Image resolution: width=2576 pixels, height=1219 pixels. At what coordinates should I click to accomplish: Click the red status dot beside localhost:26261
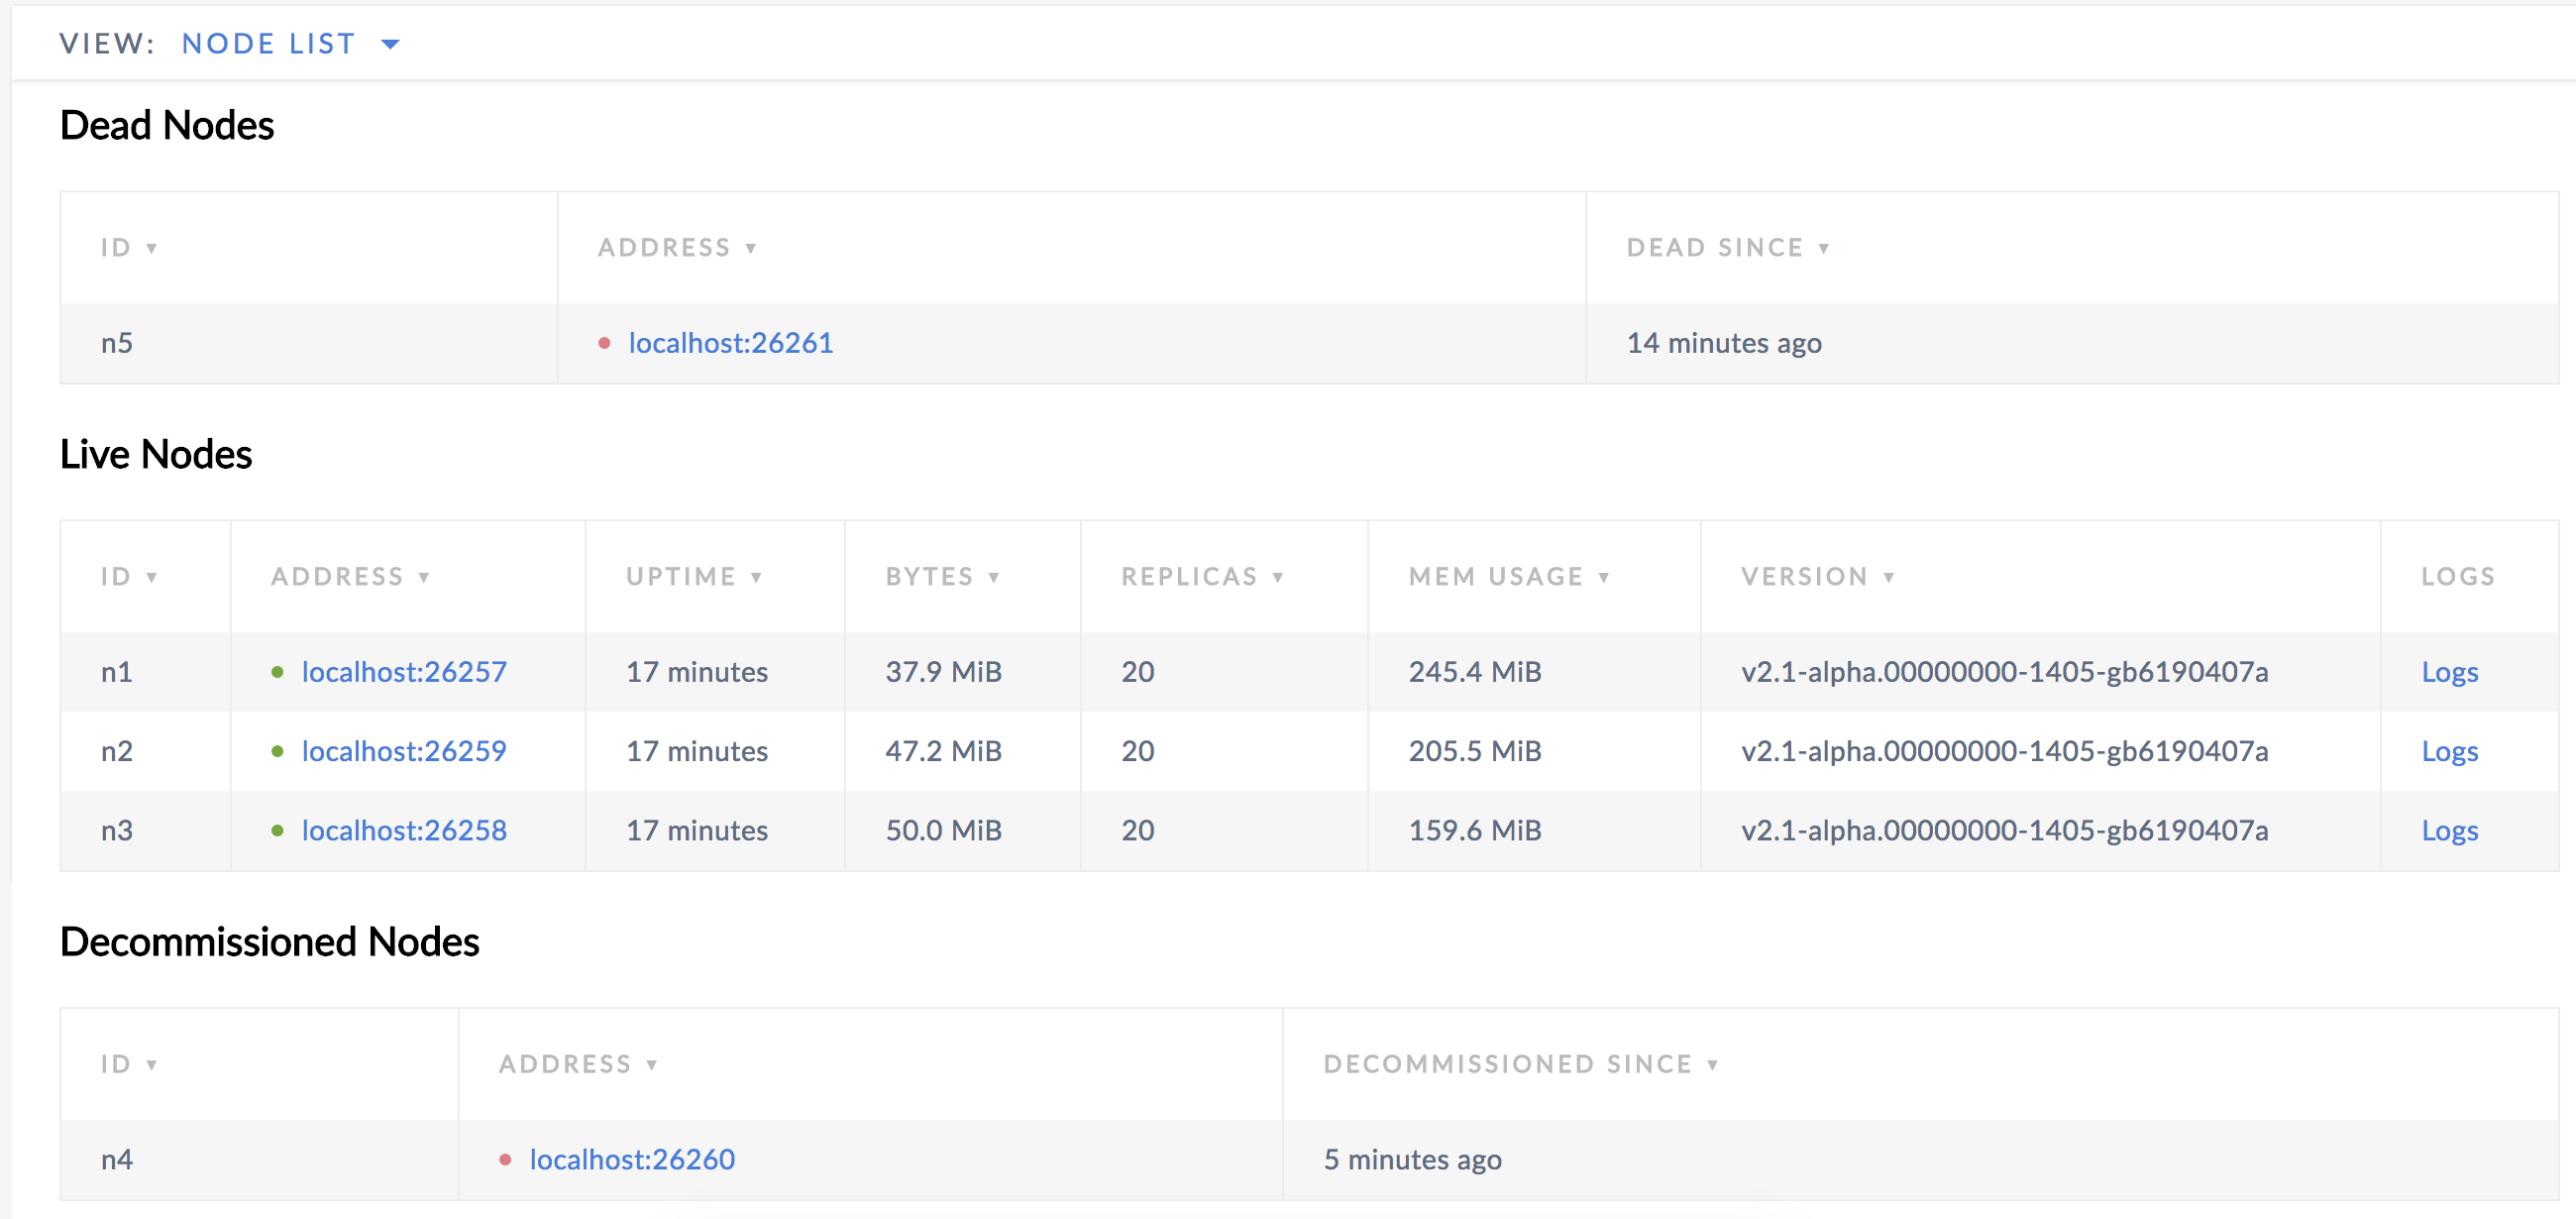pyautogui.click(x=605, y=343)
